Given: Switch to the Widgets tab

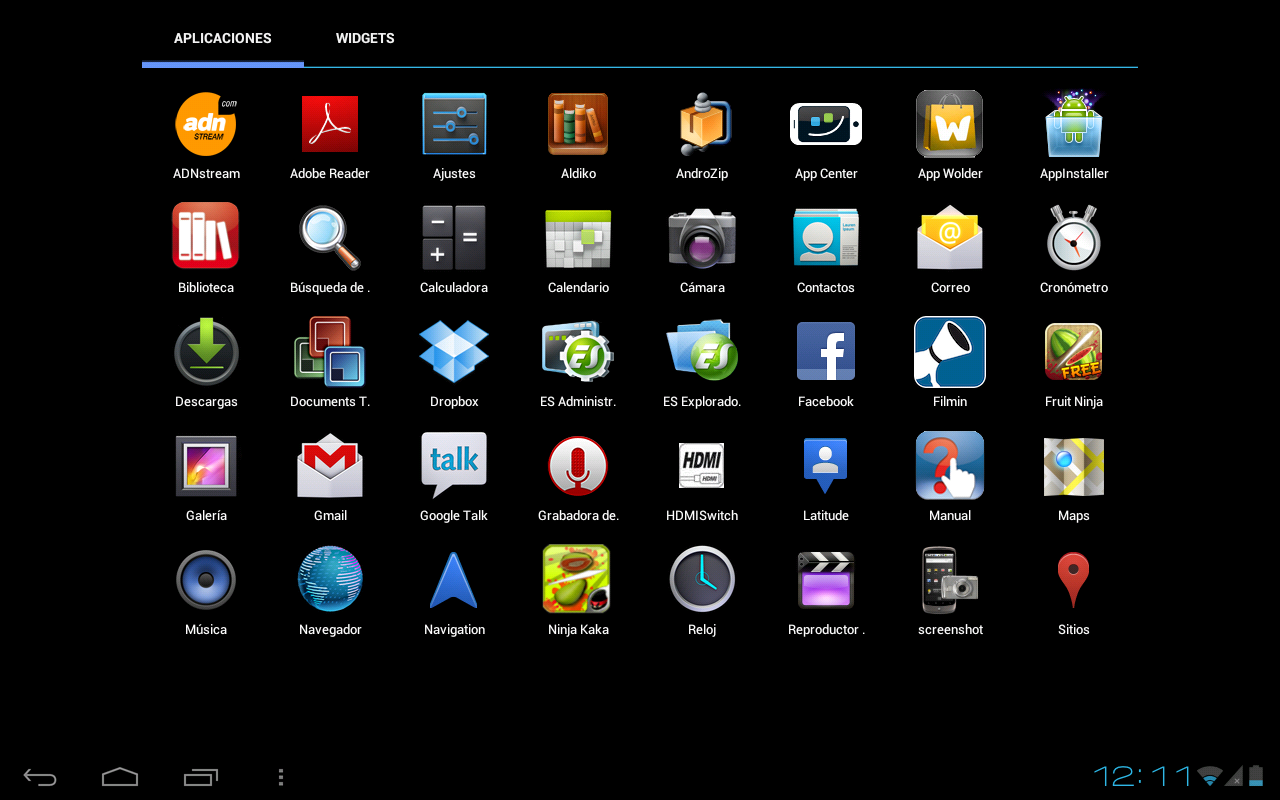Looking at the screenshot, I should click(365, 38).
